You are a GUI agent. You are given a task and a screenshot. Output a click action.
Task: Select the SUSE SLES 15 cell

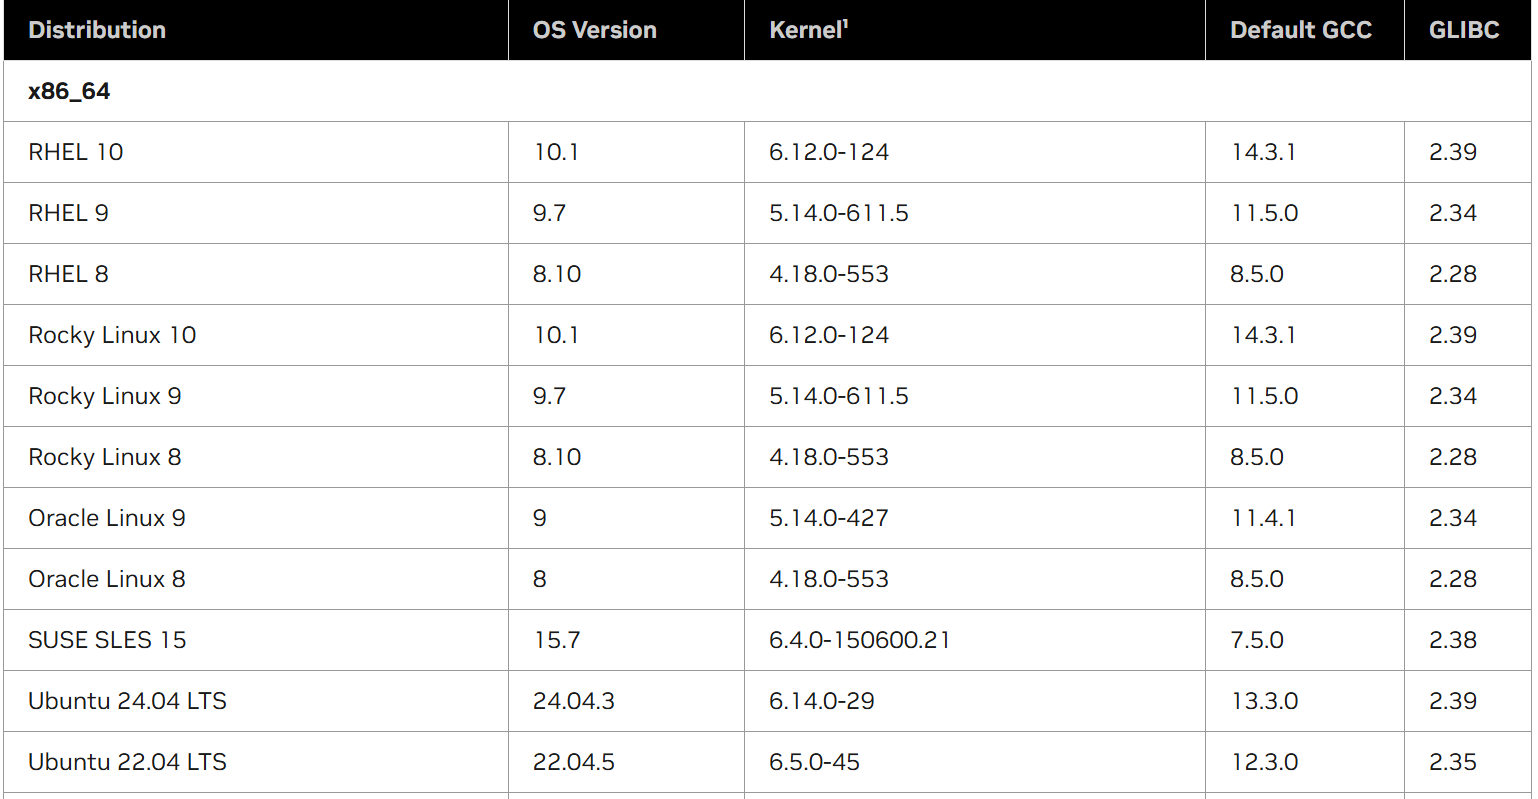point(107,640)
